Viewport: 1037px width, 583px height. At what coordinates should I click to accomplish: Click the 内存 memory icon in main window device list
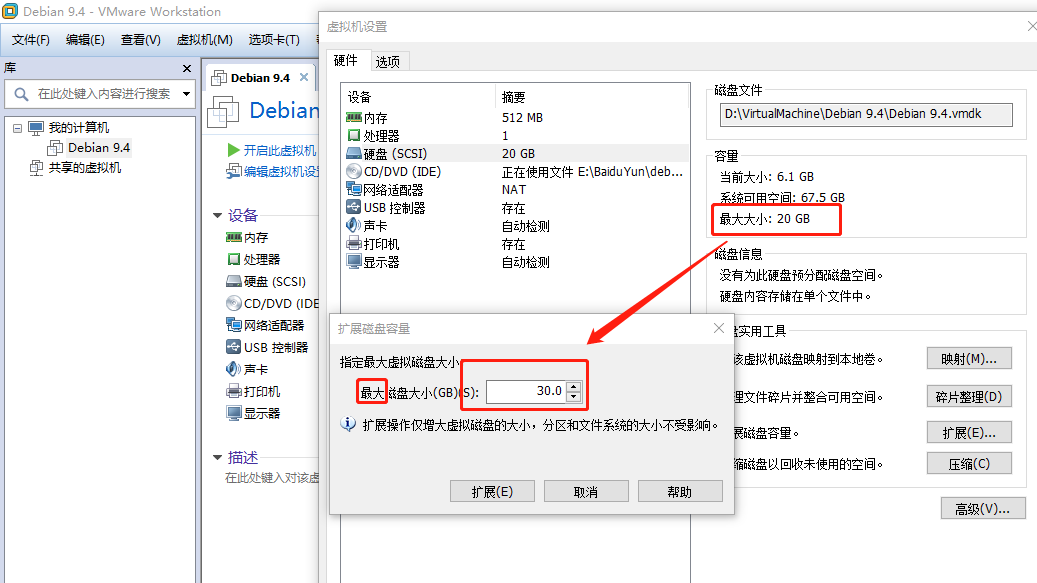233,237
